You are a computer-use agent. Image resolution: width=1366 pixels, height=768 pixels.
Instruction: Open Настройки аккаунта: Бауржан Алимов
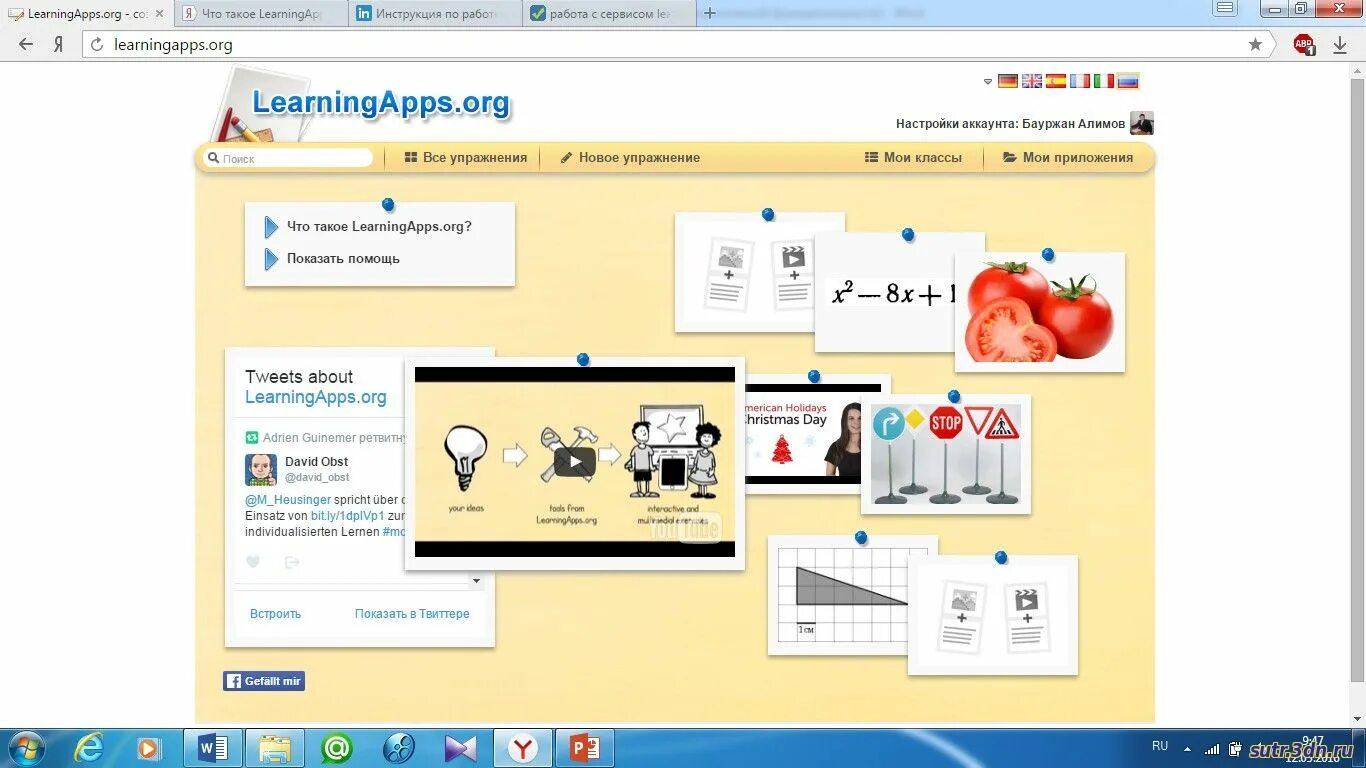click(x=1010, y=124)
